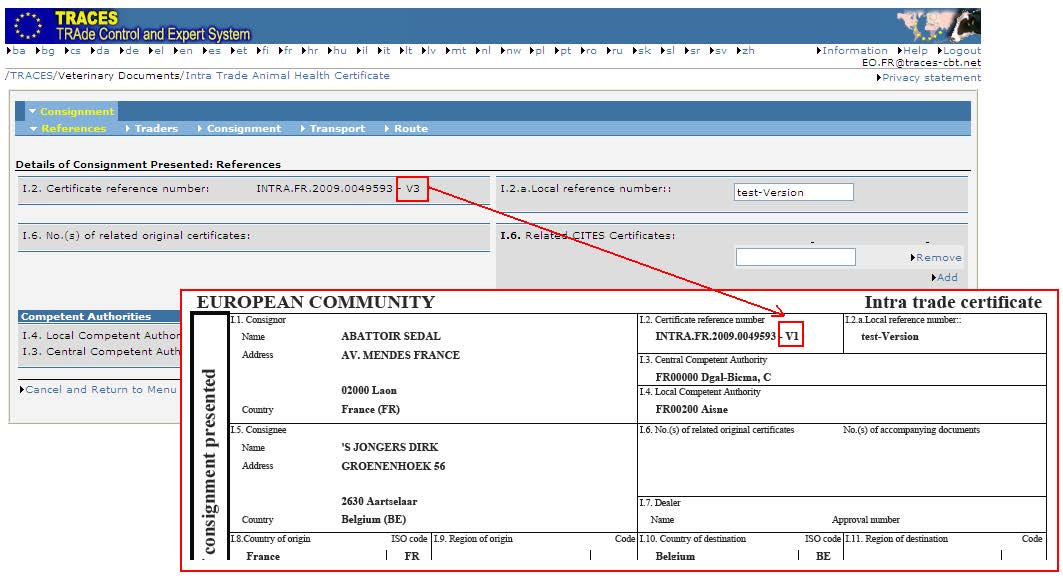This screenshot has height=578, width=1063.
Task: Switch language to English (en)
Action: [x=183, y=51]
